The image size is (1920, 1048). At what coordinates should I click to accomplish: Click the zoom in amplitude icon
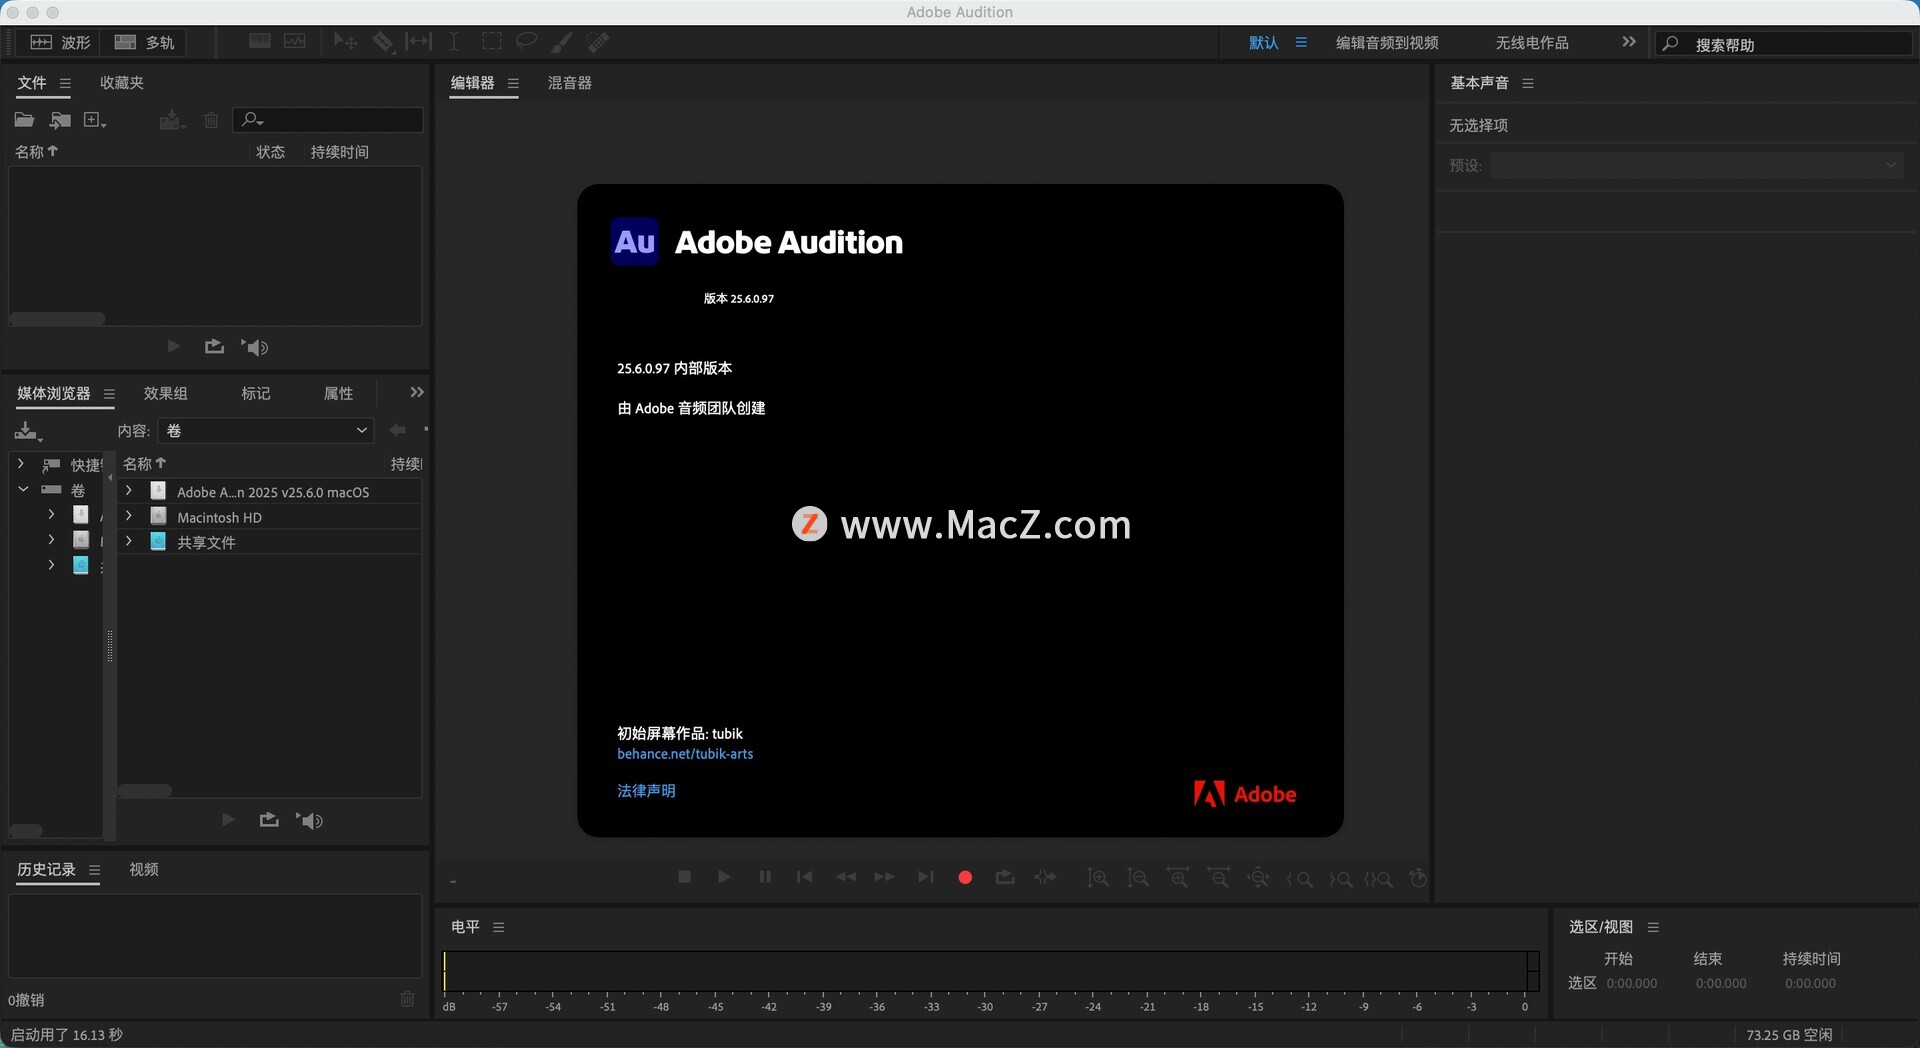[x=1098, y=878]
